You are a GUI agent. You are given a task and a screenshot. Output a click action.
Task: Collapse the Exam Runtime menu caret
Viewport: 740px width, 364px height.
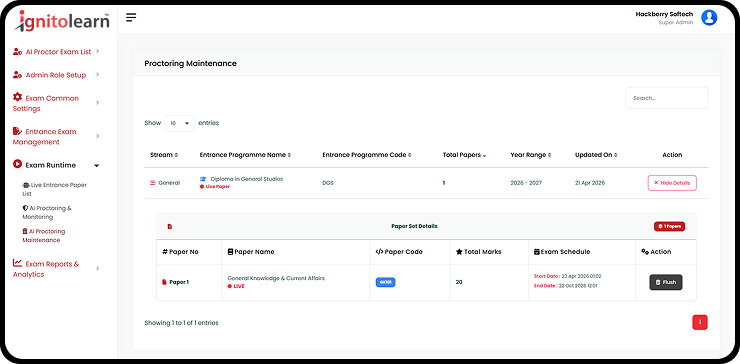(97, 166)
